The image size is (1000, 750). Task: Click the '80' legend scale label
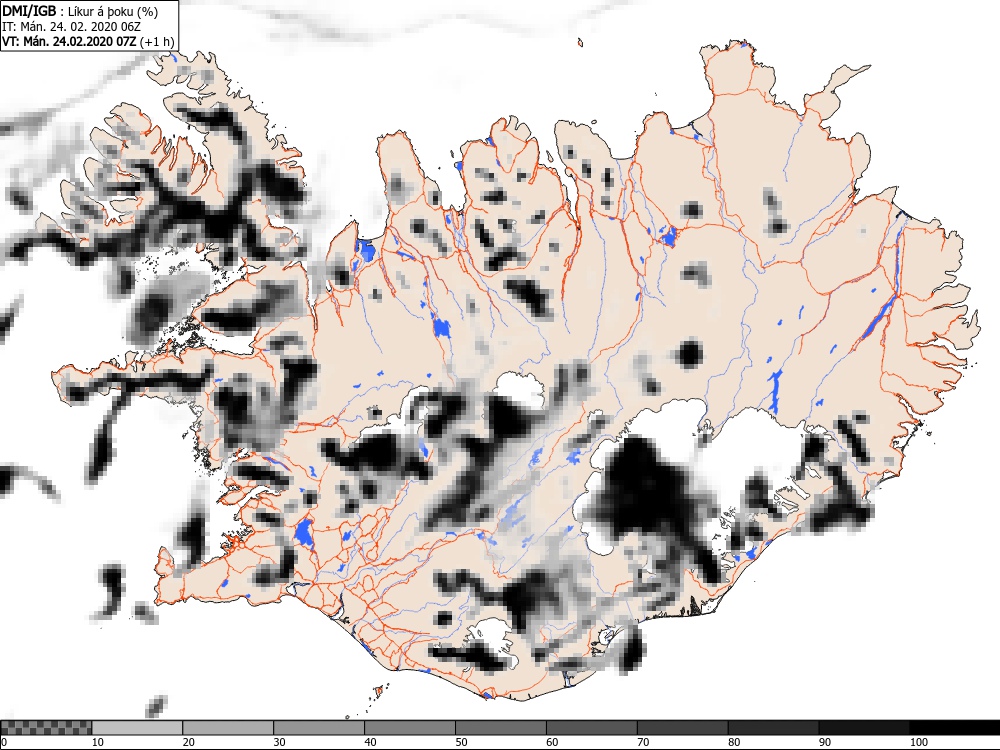[x=734, y=742]
